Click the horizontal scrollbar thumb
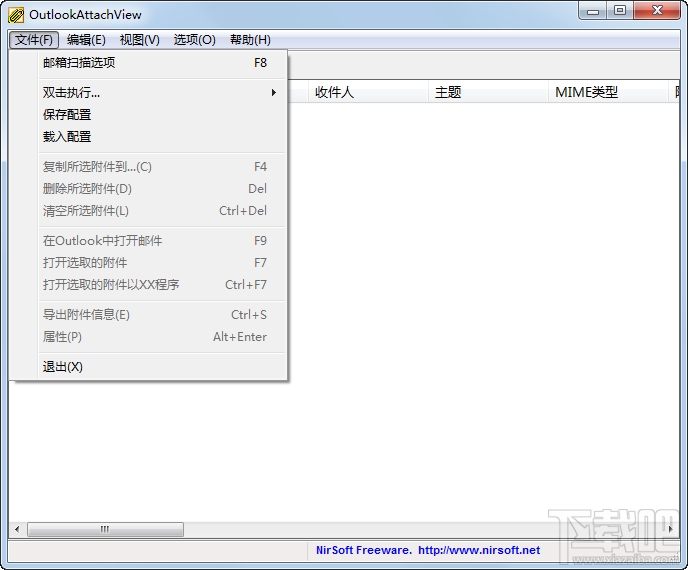The height and width of the screenshot is (570, 688). point(105,529)
